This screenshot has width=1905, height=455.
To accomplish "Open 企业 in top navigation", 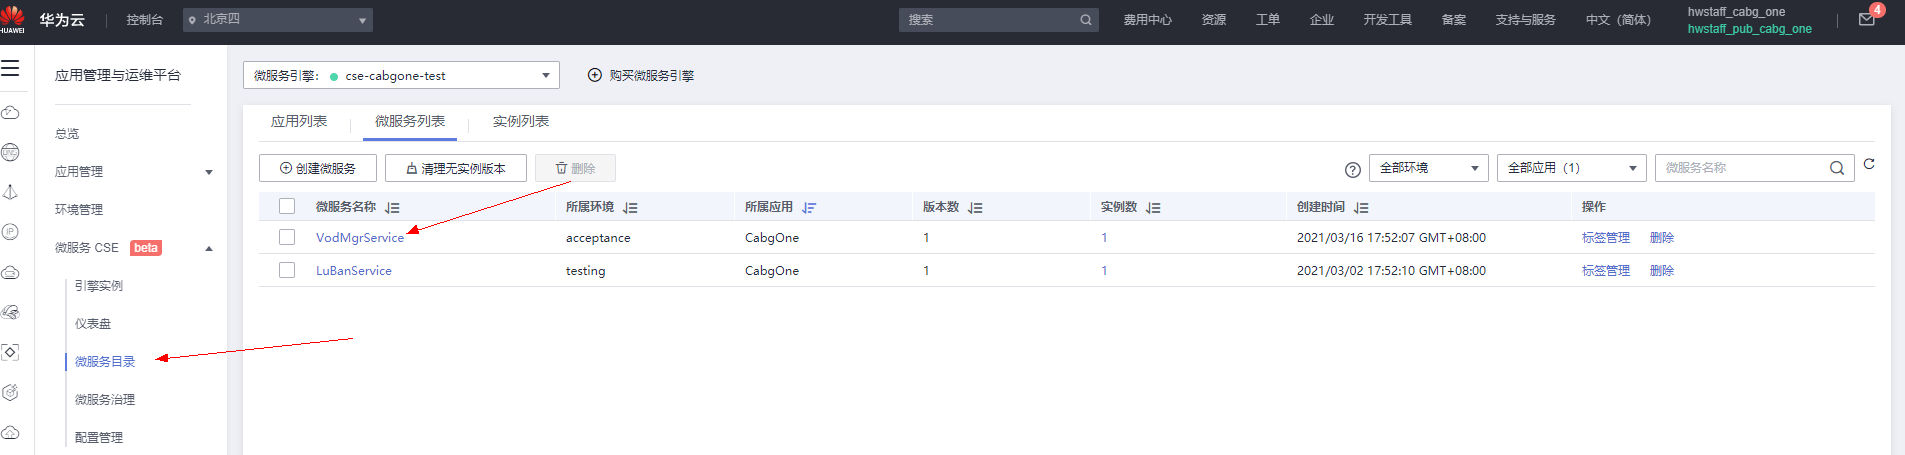I will tap(1322, 20).
